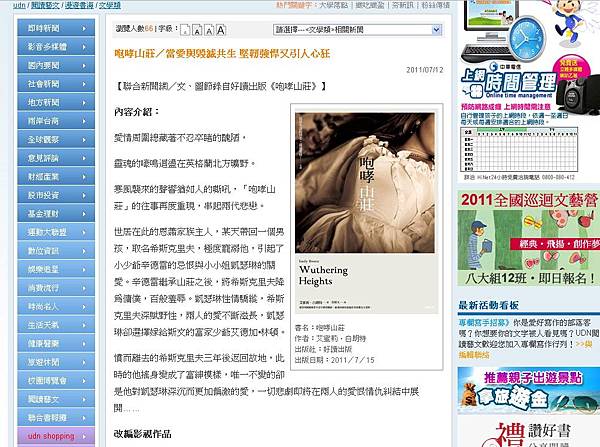Screen dimensions: 600x447
Task: Click the 出版日期:2011/7/15 line
Action: [x=334, y=360]
